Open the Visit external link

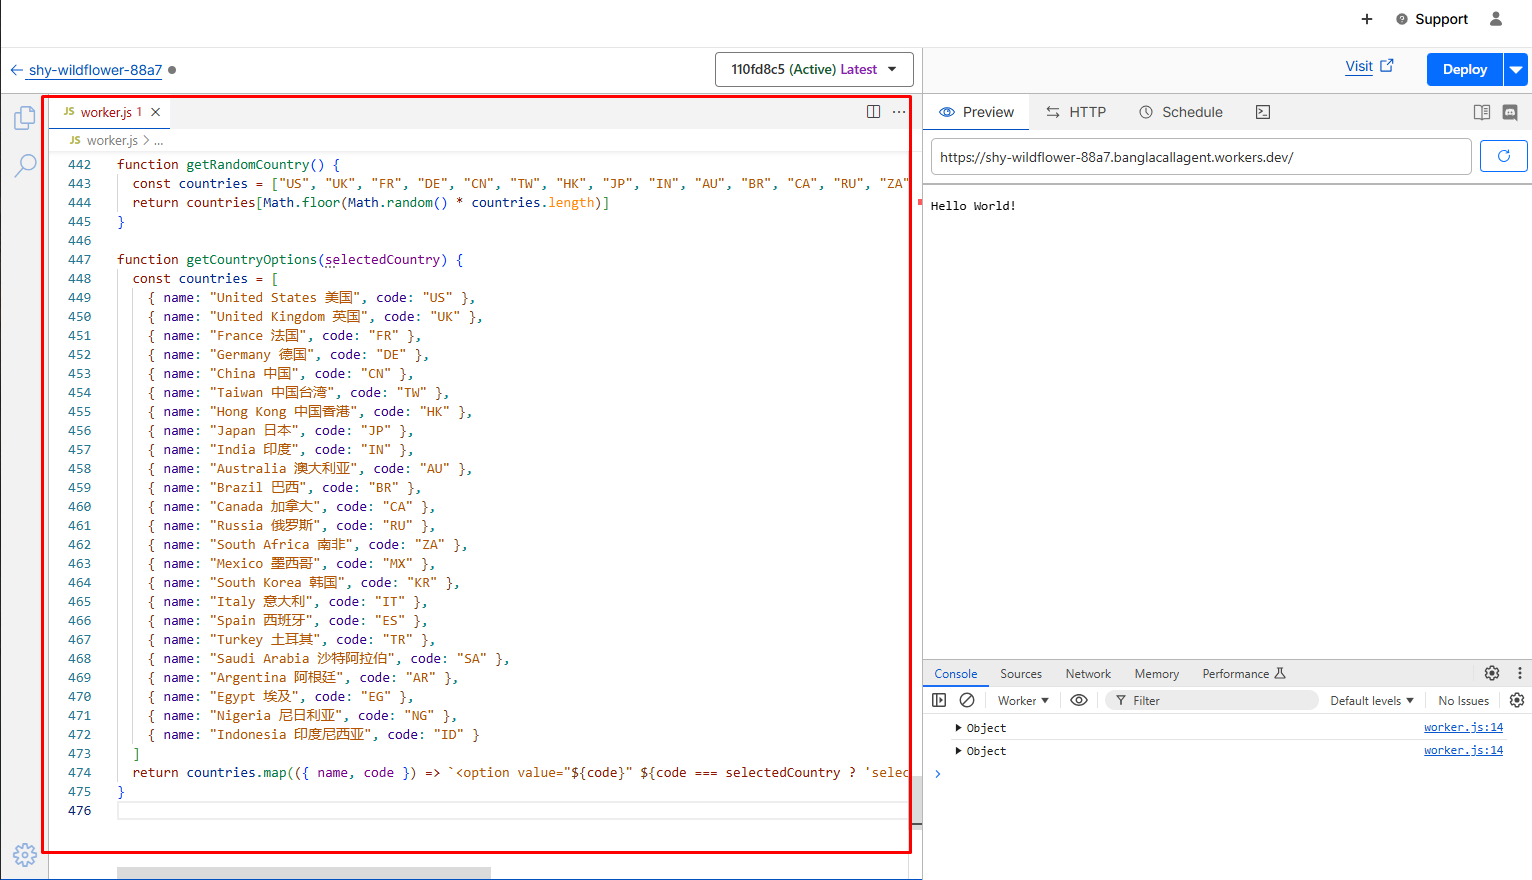[1369, 66]
